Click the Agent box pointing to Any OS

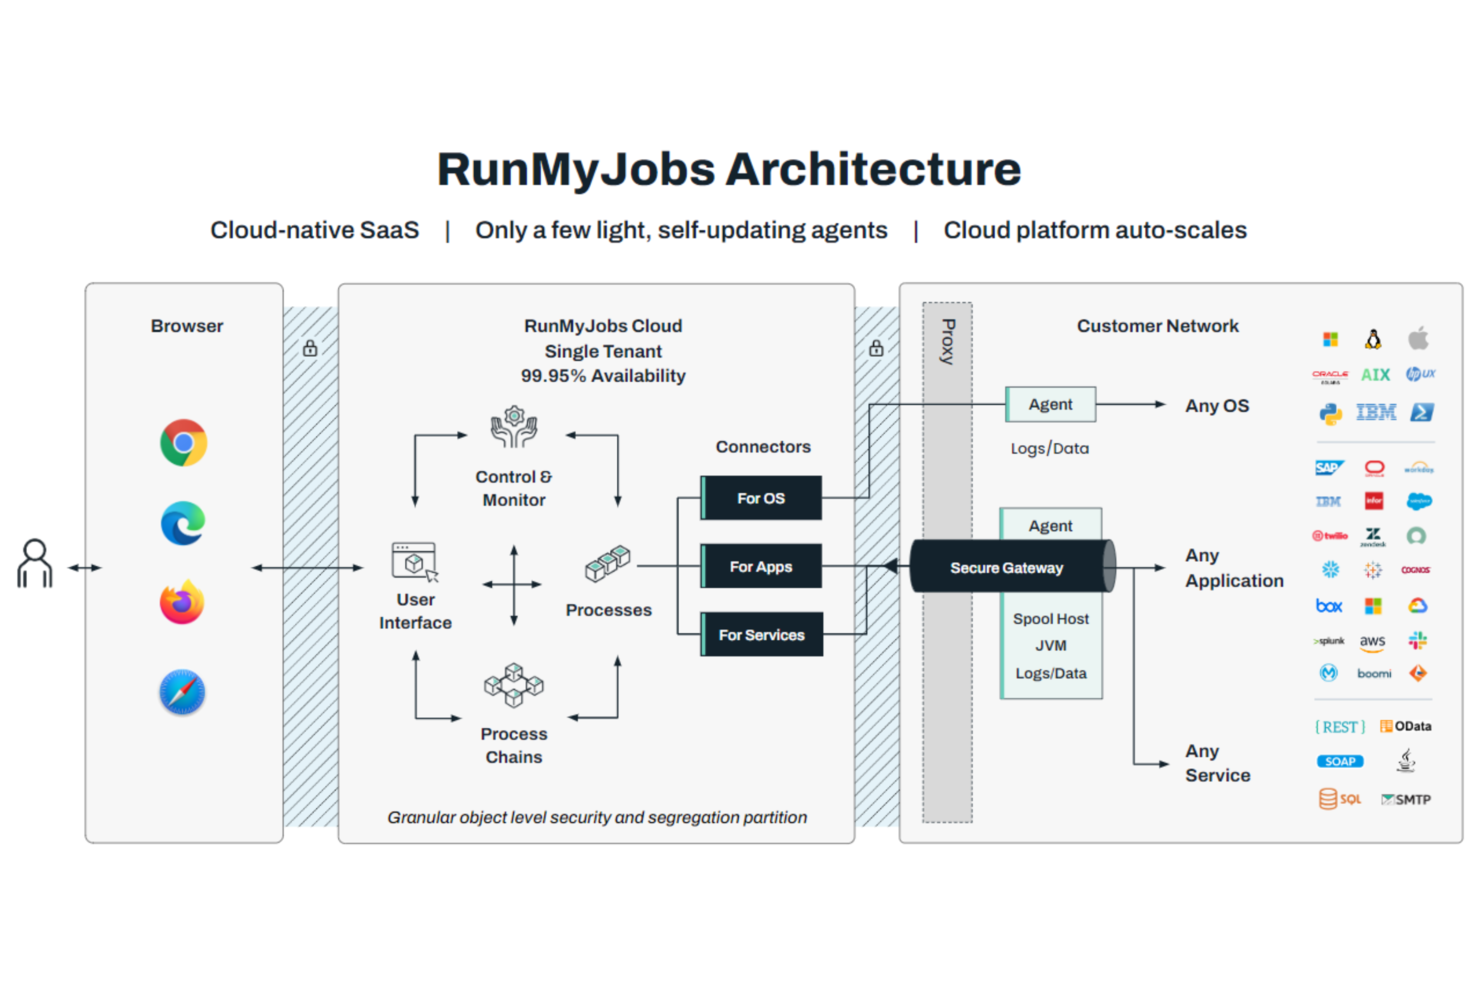(x=1050, y=404)
